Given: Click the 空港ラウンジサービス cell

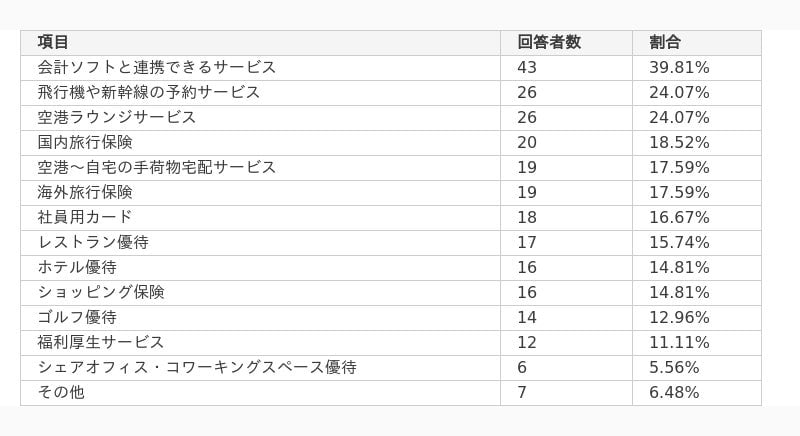Looking at the screenshot, I should (x=260, y=118).
